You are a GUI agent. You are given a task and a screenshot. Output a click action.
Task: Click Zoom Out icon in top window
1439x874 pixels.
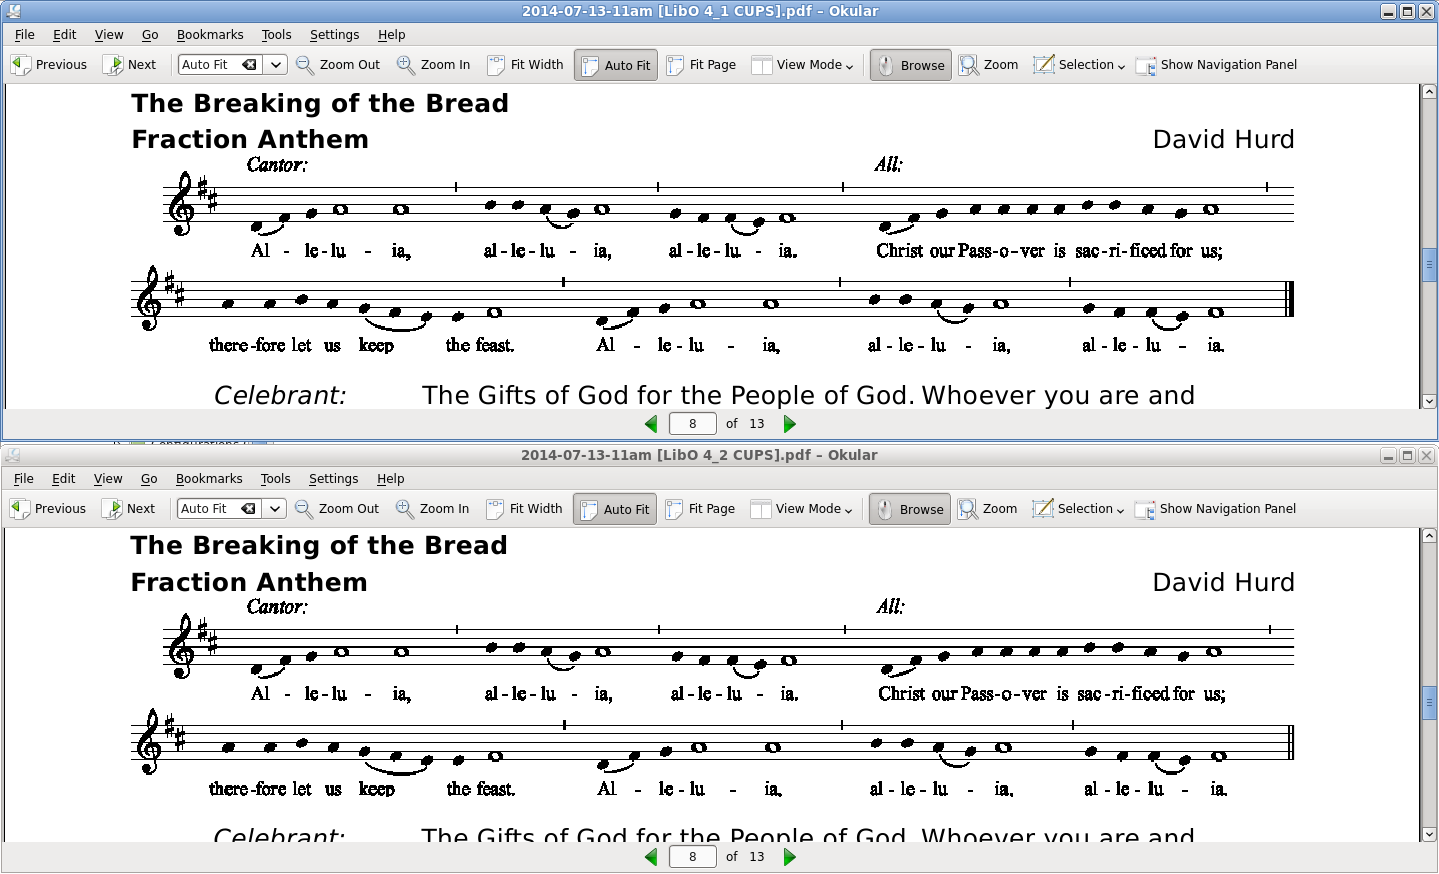tap(305, 65)
